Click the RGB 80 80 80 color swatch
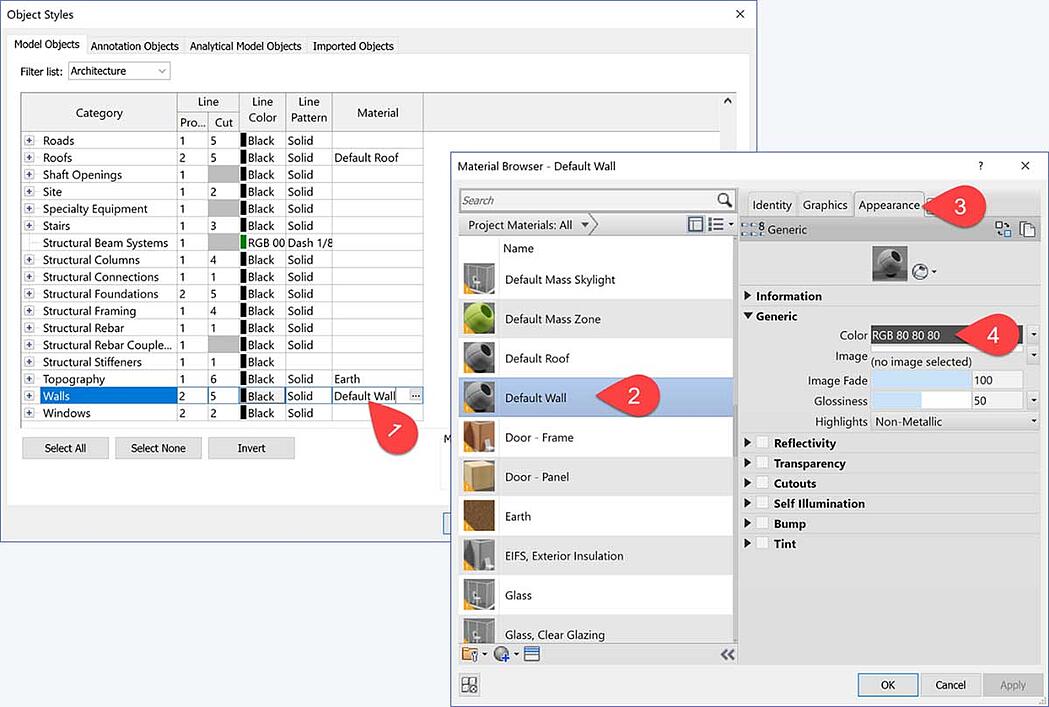1049x707 pixels. pos(920,336)
